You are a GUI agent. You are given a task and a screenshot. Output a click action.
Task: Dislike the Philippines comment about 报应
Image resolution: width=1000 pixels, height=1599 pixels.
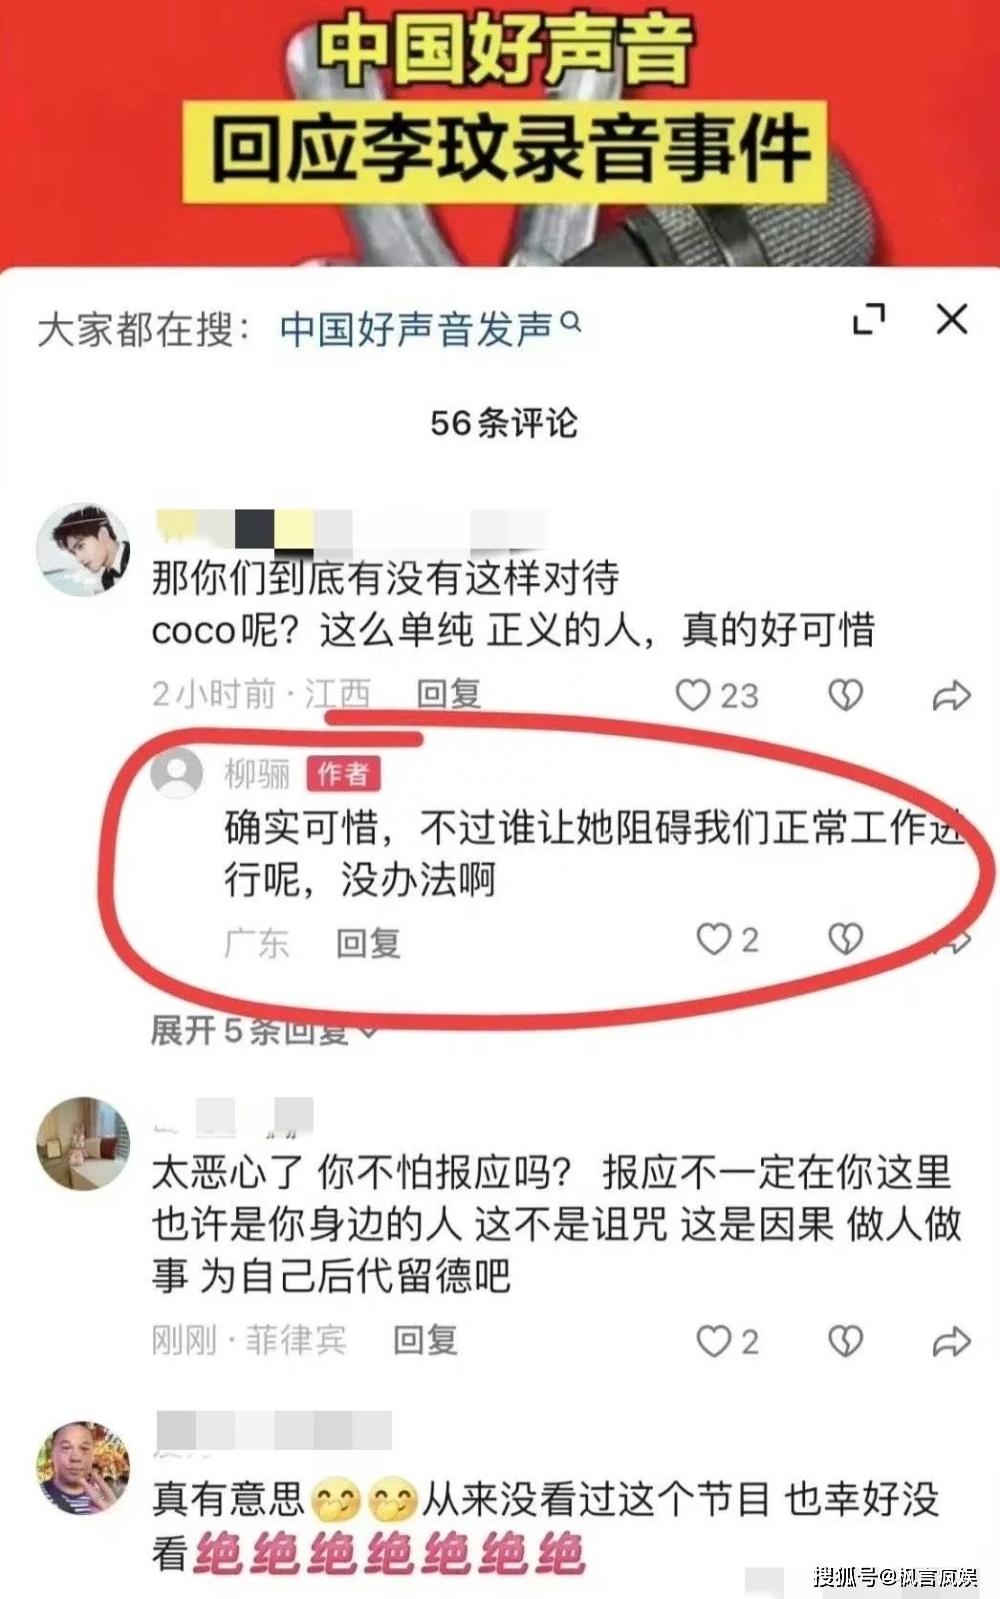click(846, 1341)
